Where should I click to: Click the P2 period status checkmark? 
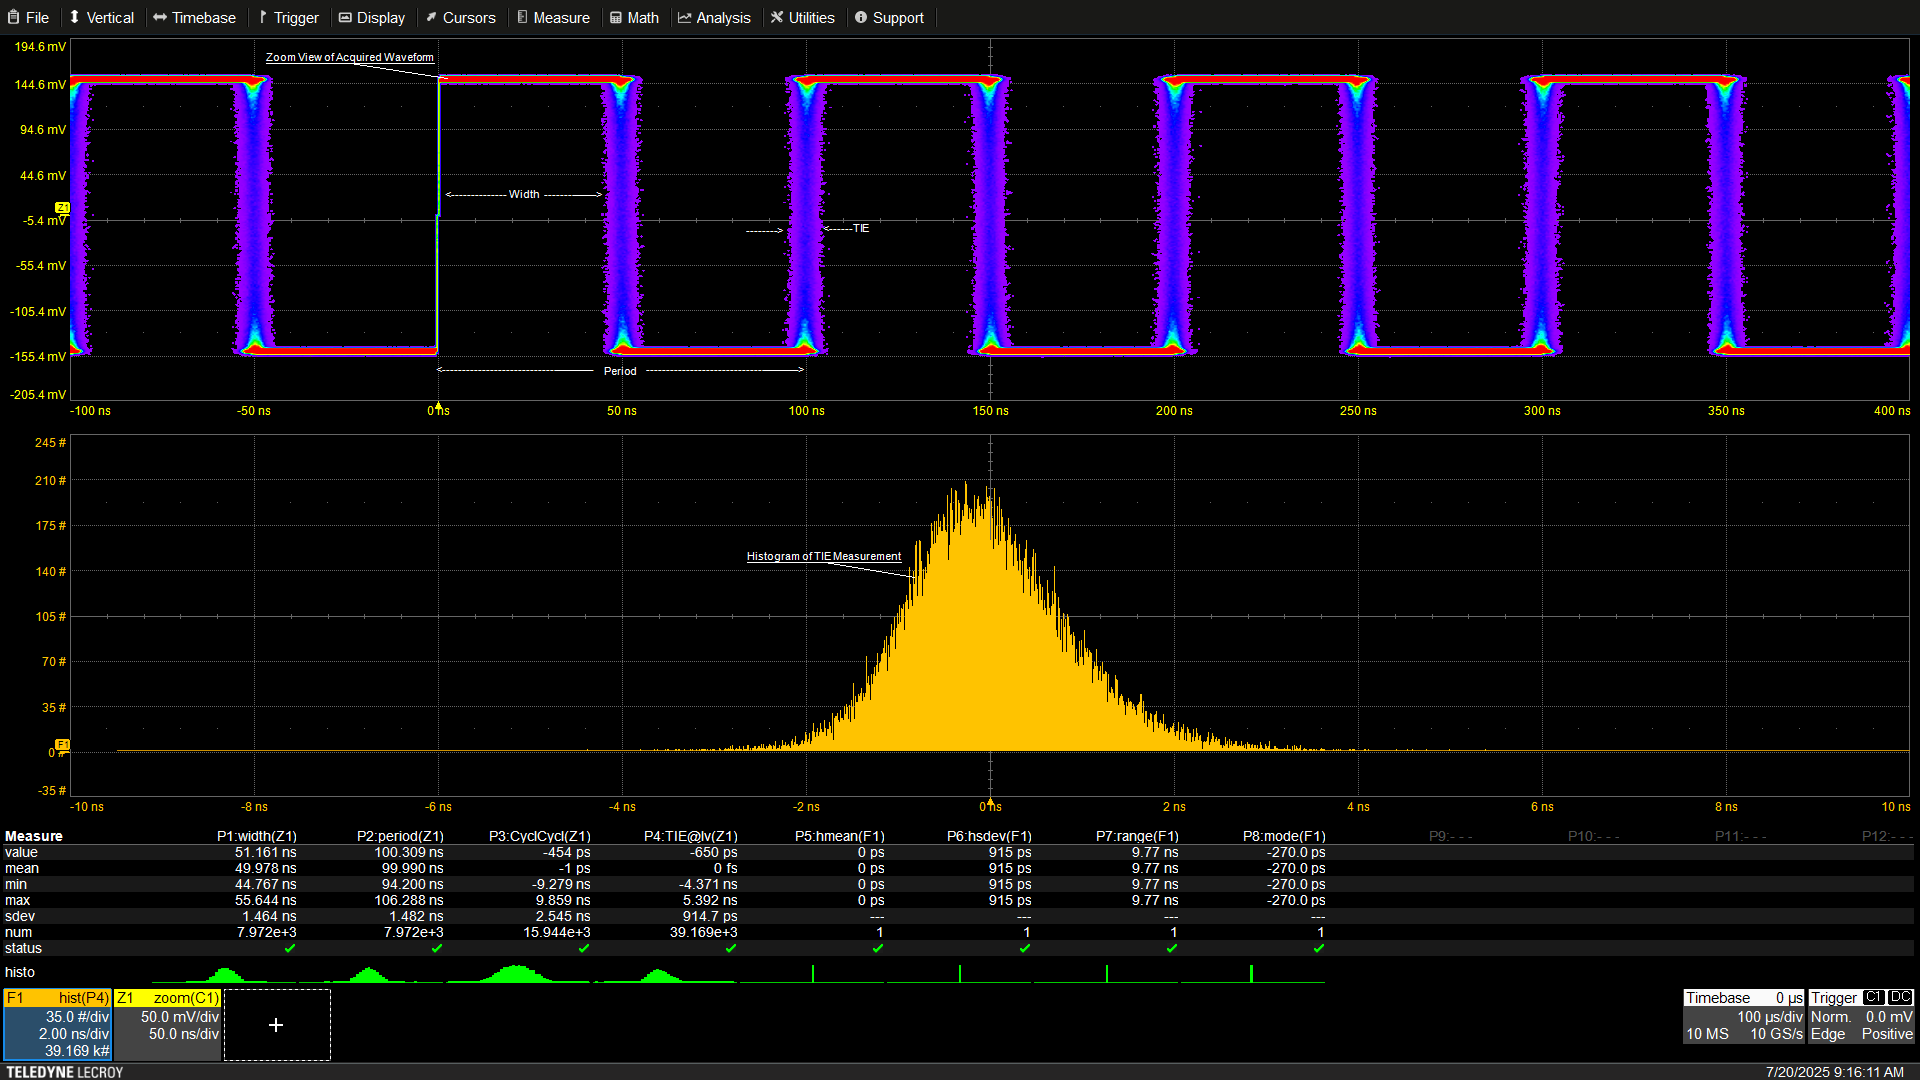[437, 948]
